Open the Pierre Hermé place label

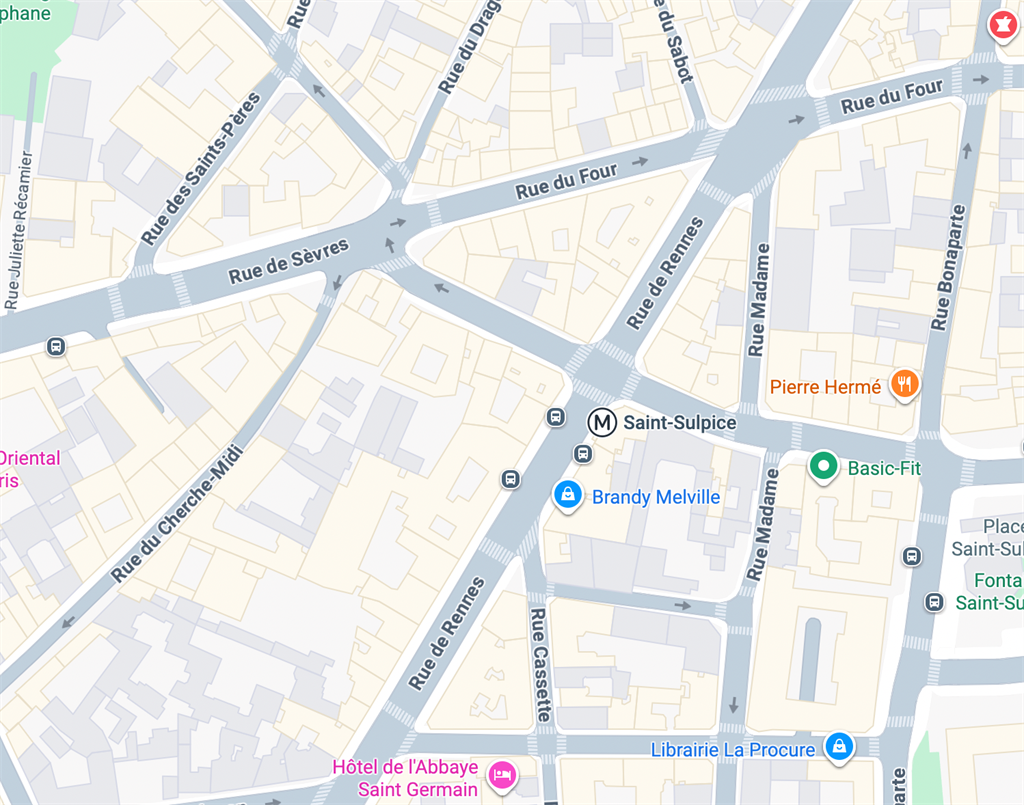(x=825, y=387)
